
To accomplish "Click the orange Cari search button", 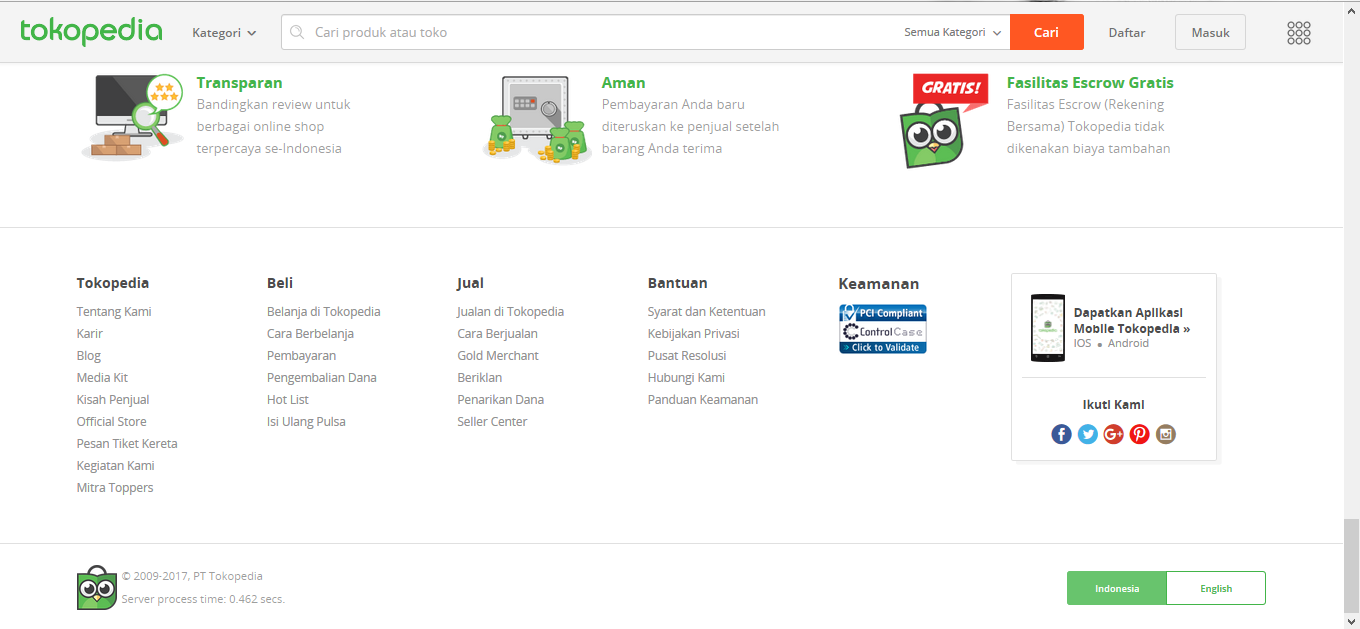I will click(x=1047, y=32).
